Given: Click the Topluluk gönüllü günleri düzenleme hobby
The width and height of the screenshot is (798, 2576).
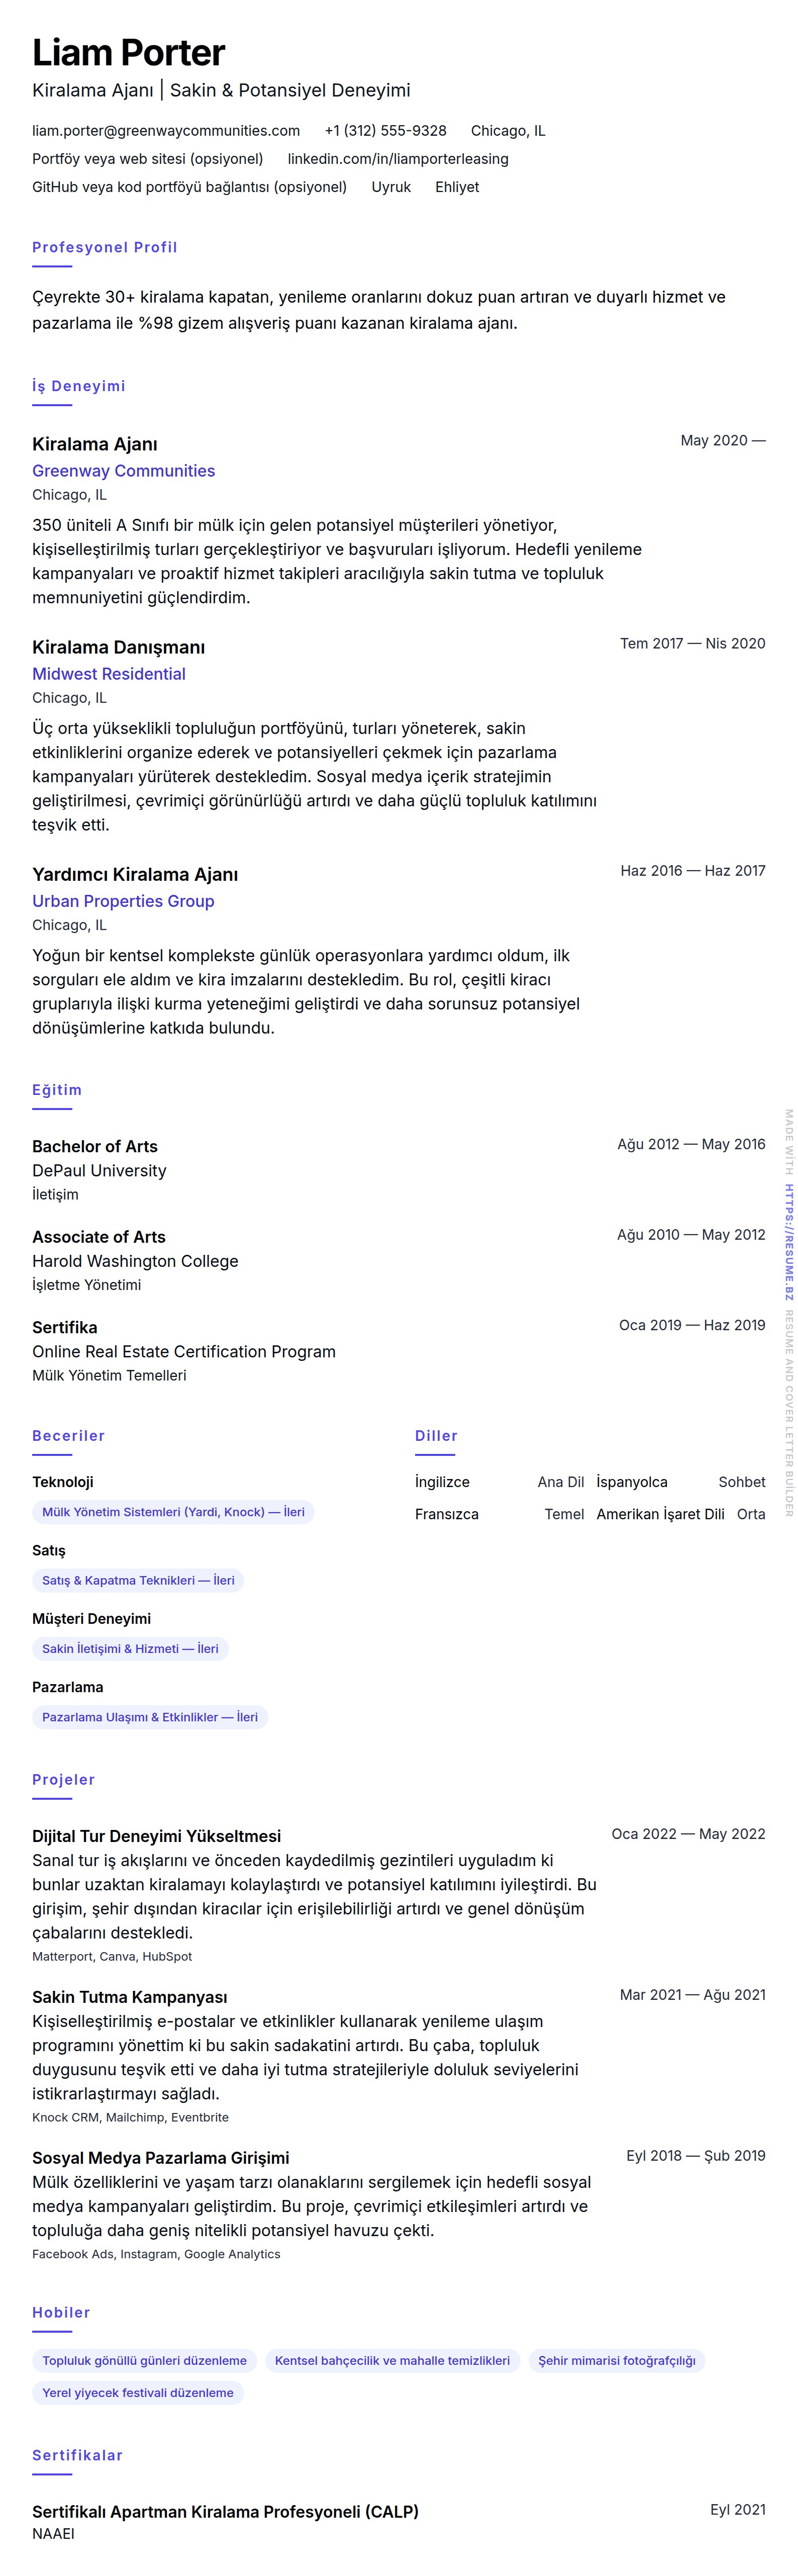Looking at the screenshot, I should (144, 2360).
